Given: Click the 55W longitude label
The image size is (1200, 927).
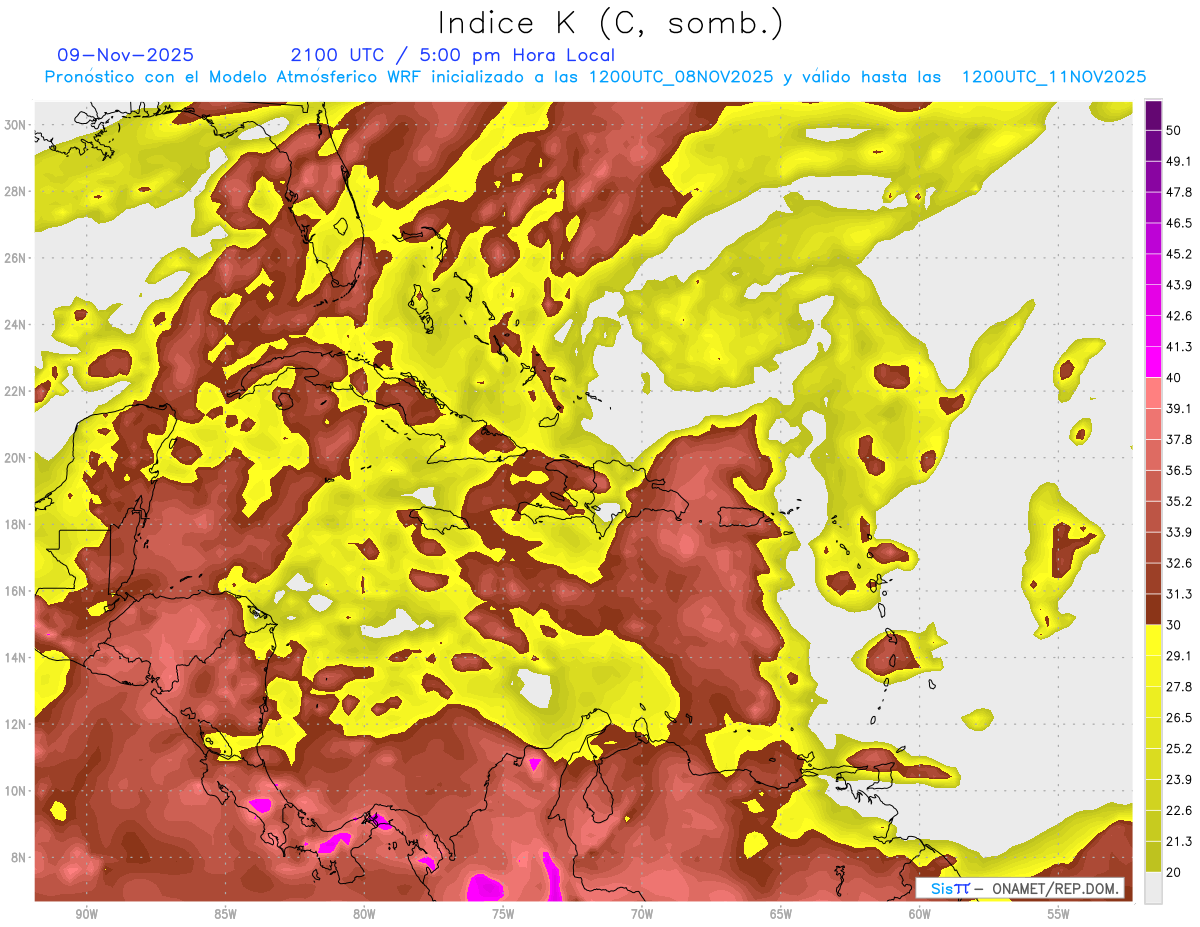Looking at the screenshot, I should pyautogui.click(x=1059, y=914).
